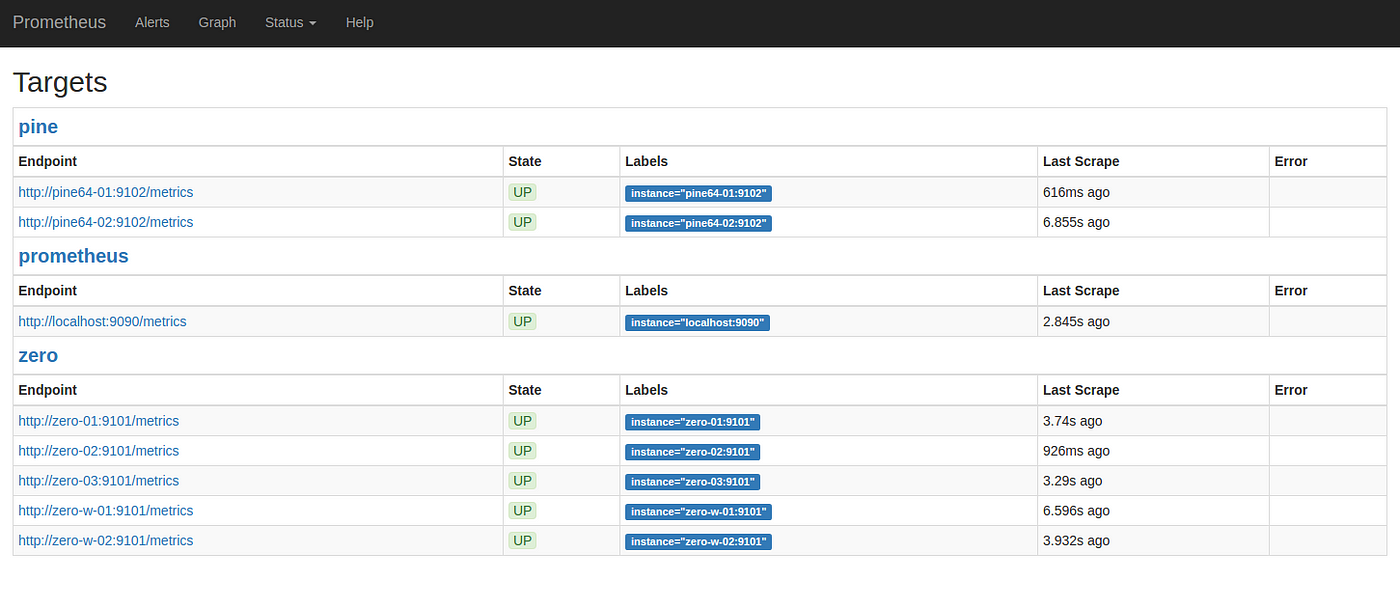Open http://zero-w-01:9101/metrics endpoint
Image resolution: width=1400 pixels, height=612 pixels.
106,511
